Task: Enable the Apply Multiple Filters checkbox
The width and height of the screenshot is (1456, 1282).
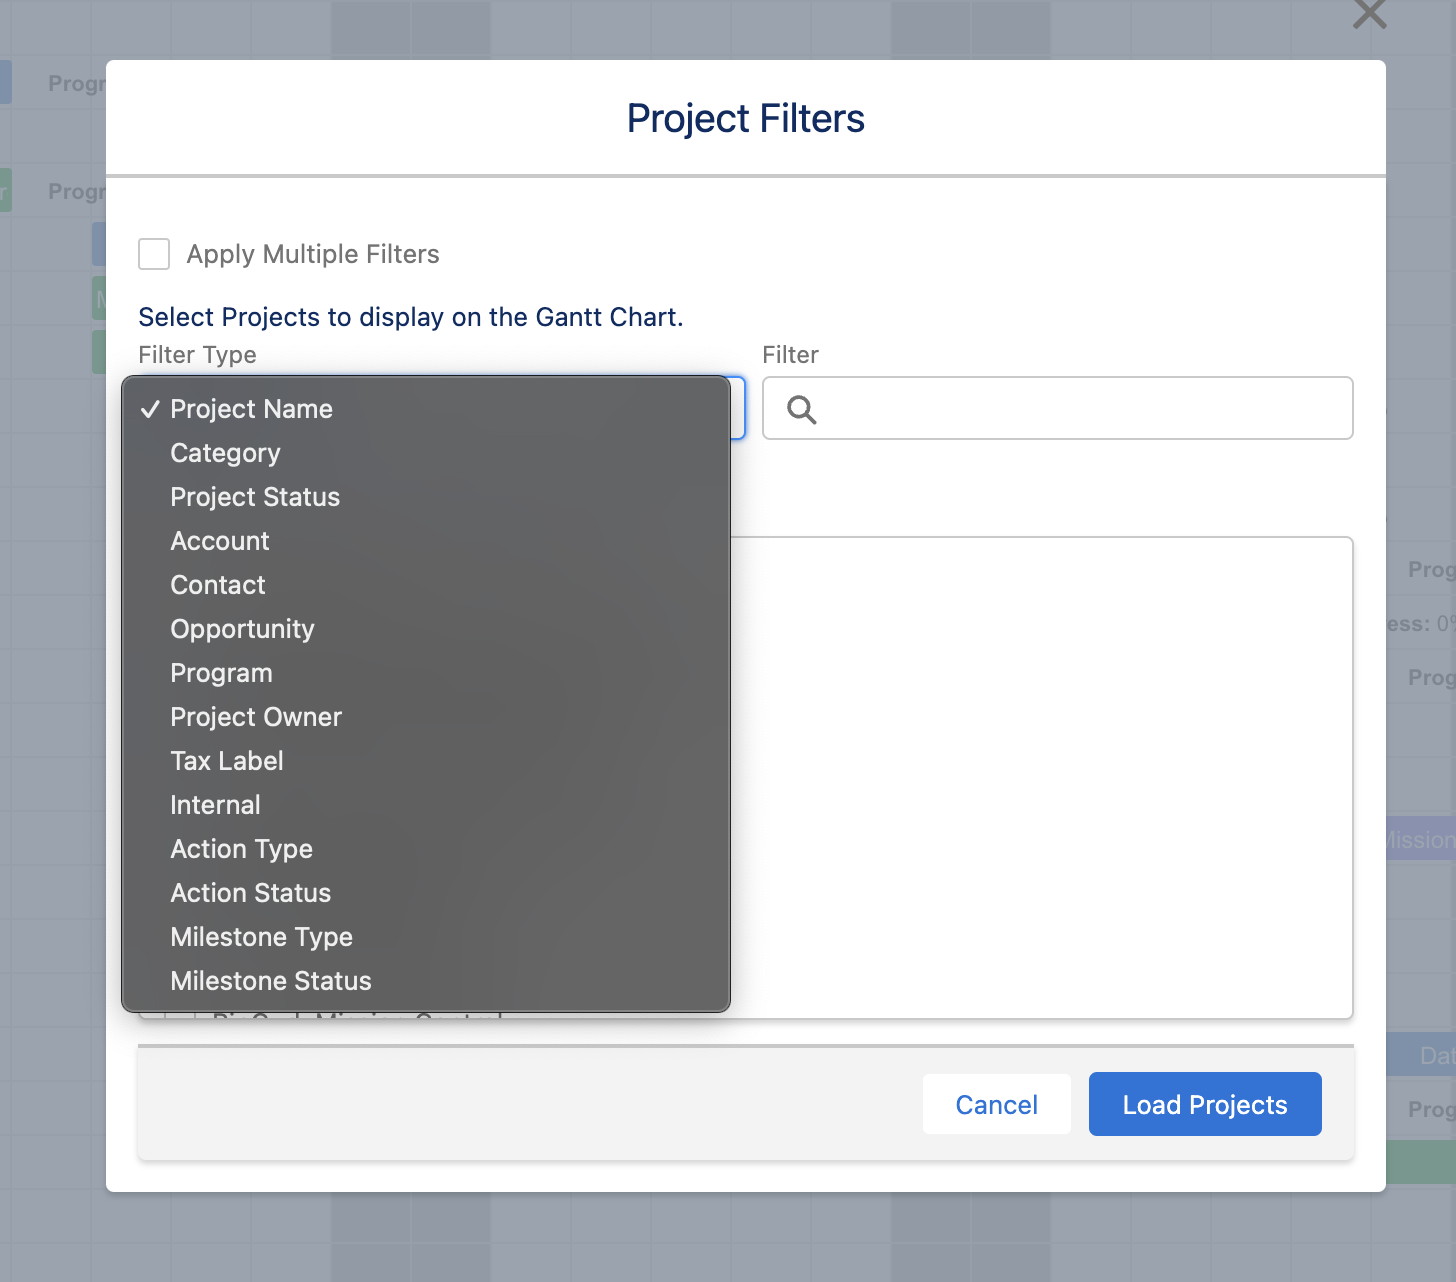Action: click(x=154, y=254)
